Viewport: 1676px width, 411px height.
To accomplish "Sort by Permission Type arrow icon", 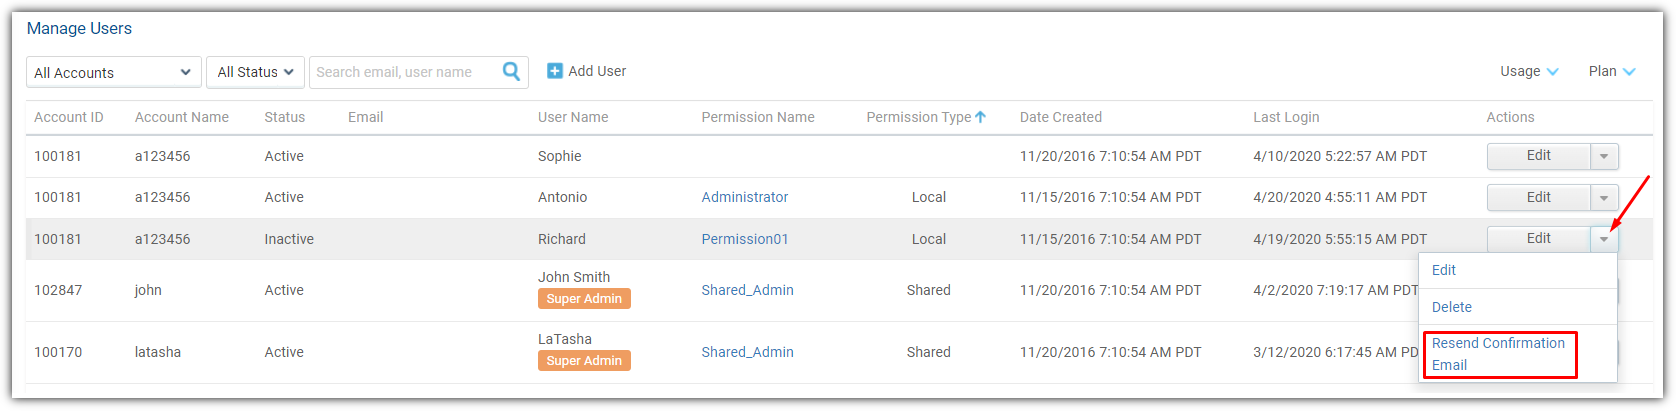I will pyautogui.click(x=981, y=117).
